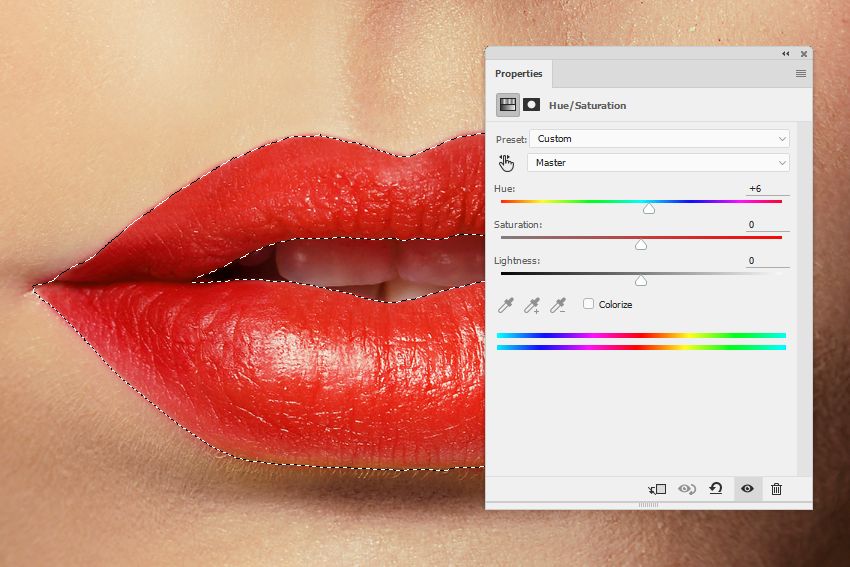Click the Properties panel bottom resize grip

pyautogui.click(x=648, y=505)
